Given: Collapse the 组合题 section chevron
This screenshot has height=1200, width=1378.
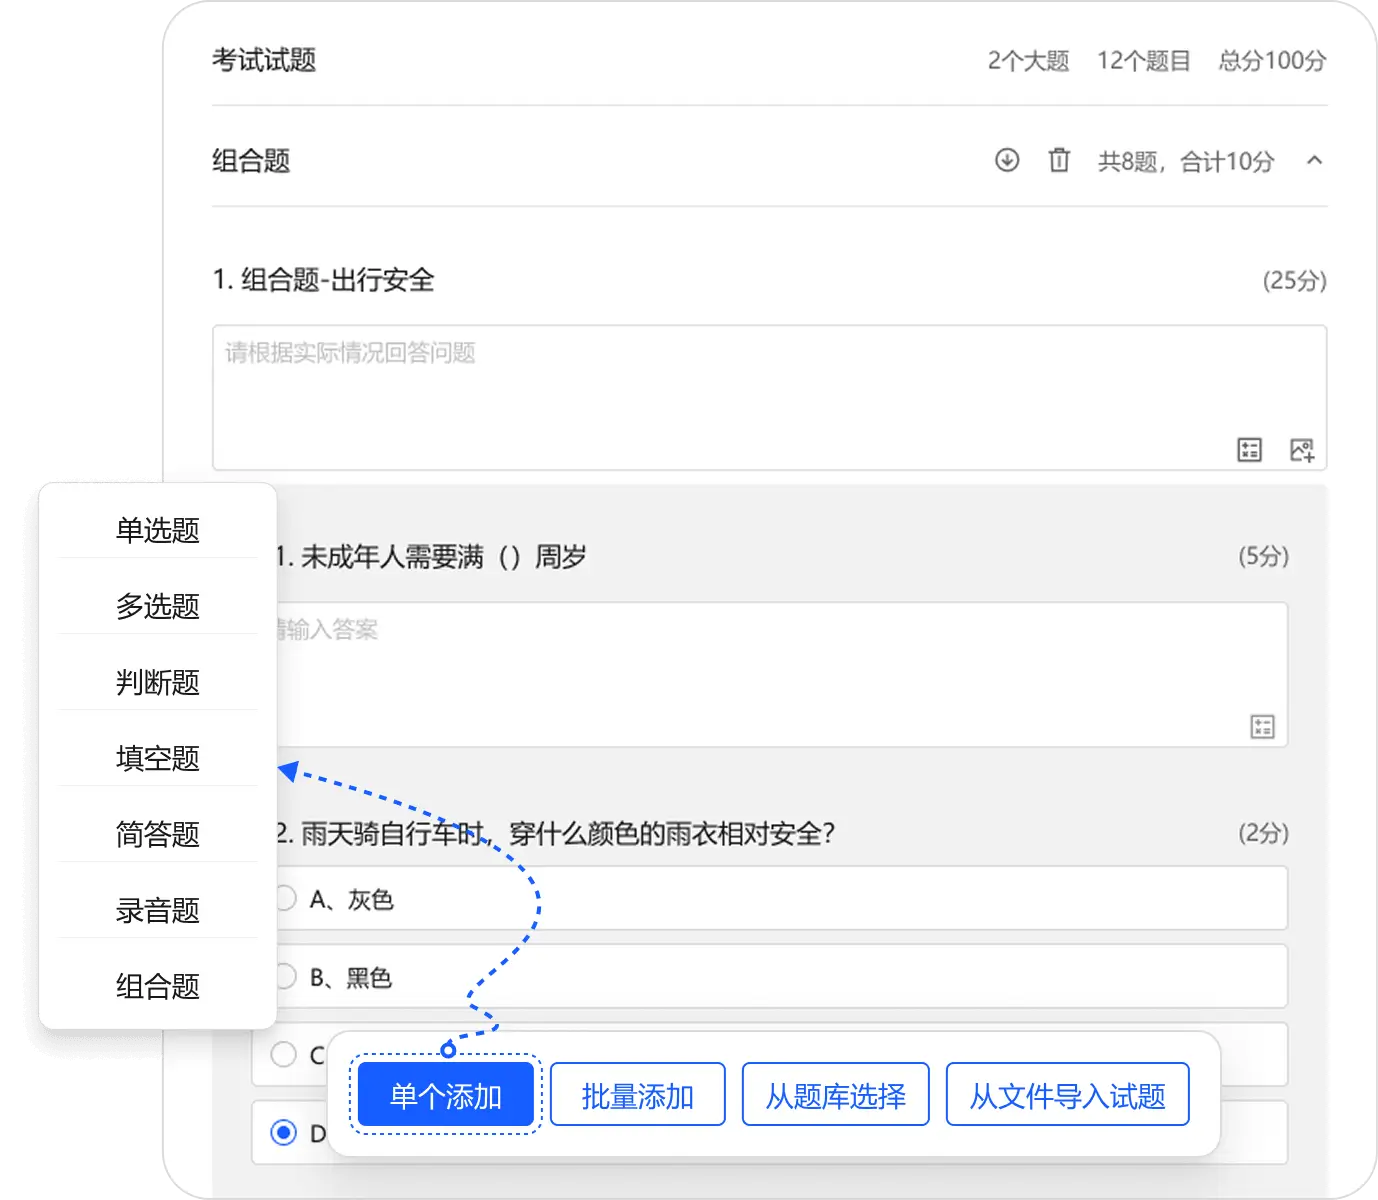Looking at the screenshot, I should point(1315,160).
